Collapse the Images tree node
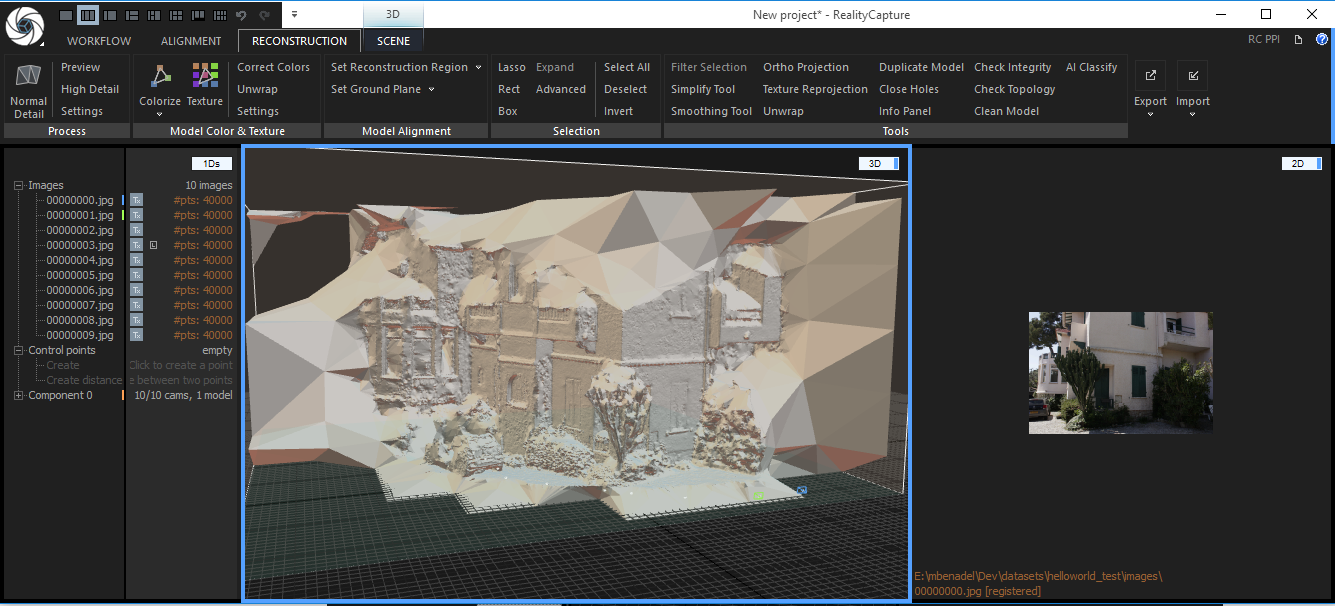The width and height of the screenshot is (1335, 606). [x=19, y=185]
